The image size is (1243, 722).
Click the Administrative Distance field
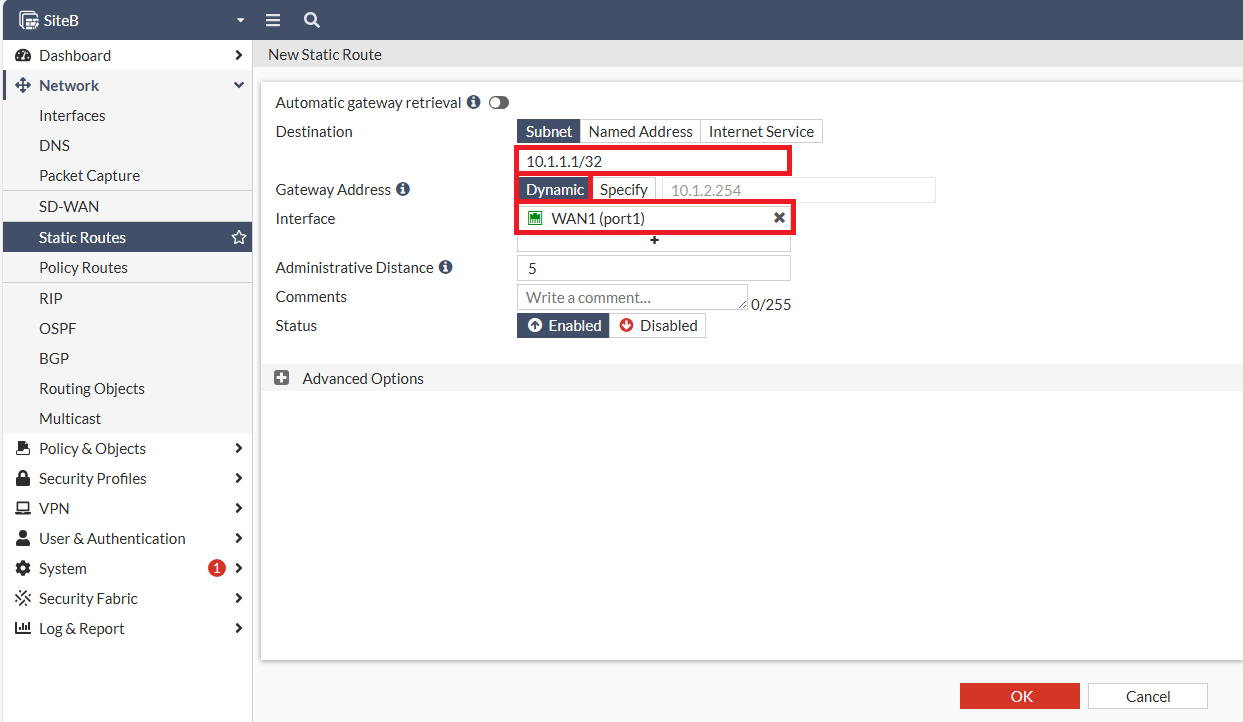(654, 268)
